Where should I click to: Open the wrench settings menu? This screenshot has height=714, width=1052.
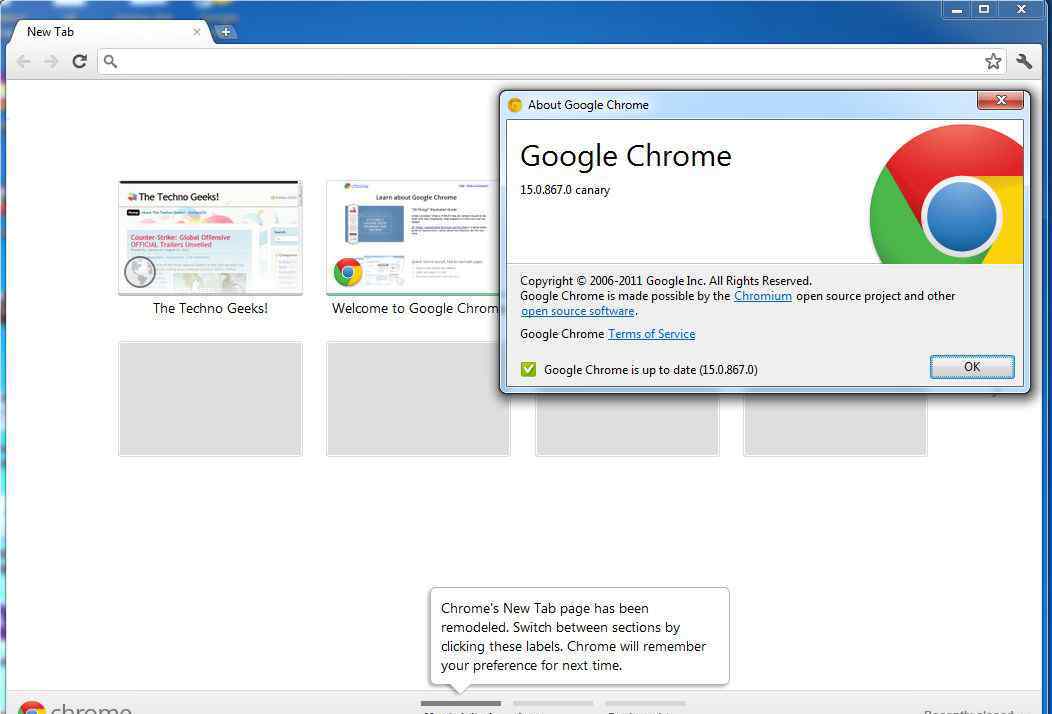point(1024,62)
